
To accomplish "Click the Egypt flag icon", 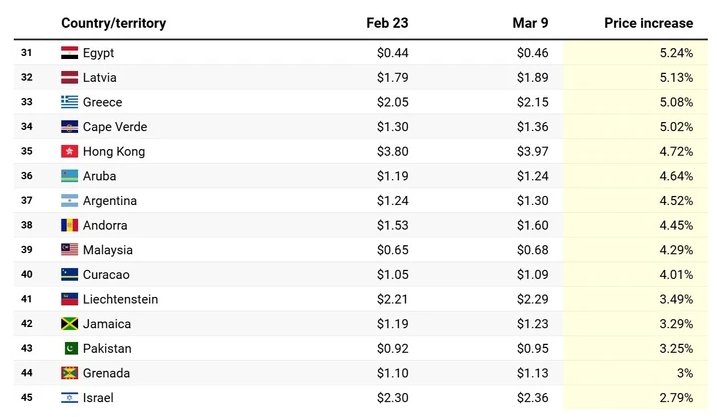I will (x=70, y=52).
